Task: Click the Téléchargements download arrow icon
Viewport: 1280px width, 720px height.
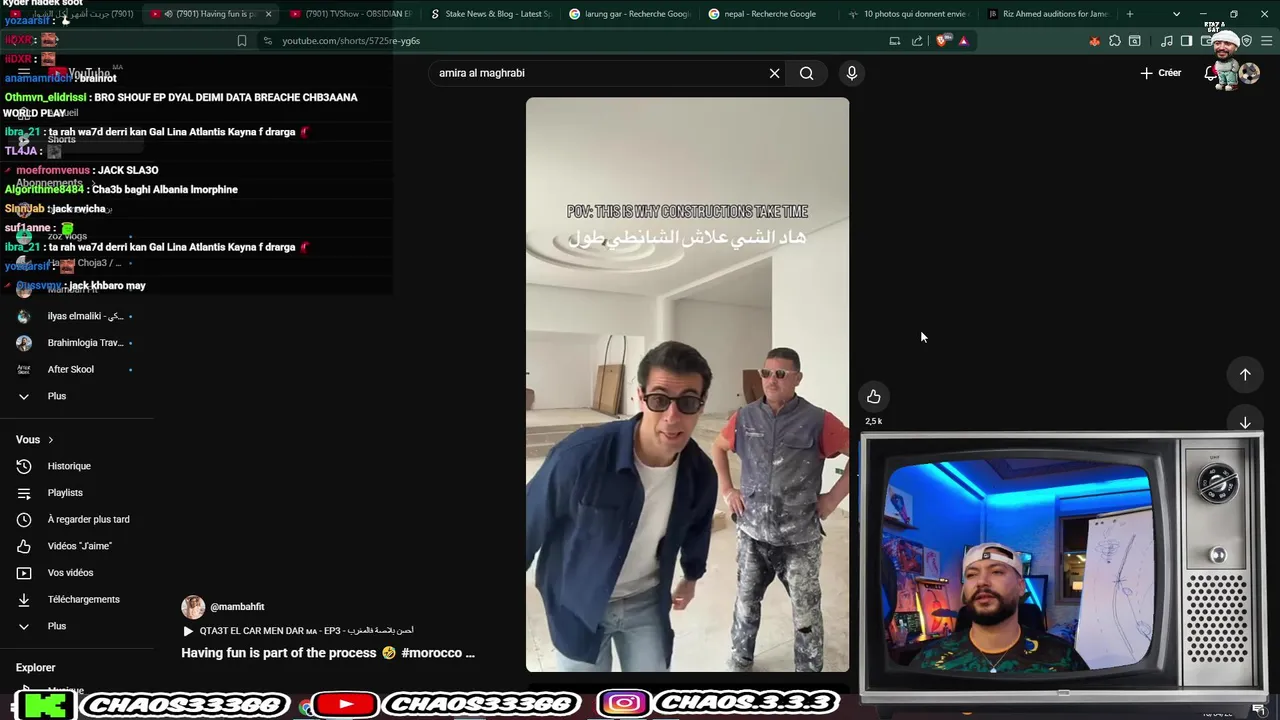Action: [24, 599]
